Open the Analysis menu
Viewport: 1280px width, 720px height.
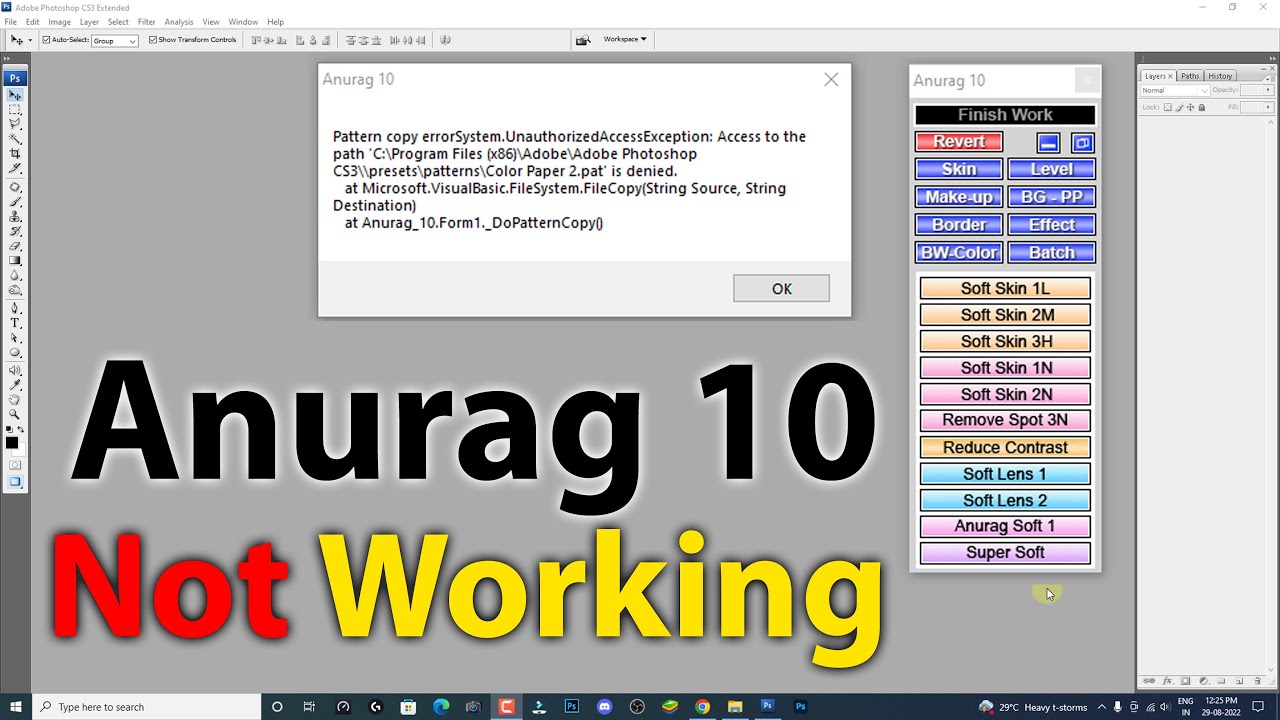coord(179,21)
